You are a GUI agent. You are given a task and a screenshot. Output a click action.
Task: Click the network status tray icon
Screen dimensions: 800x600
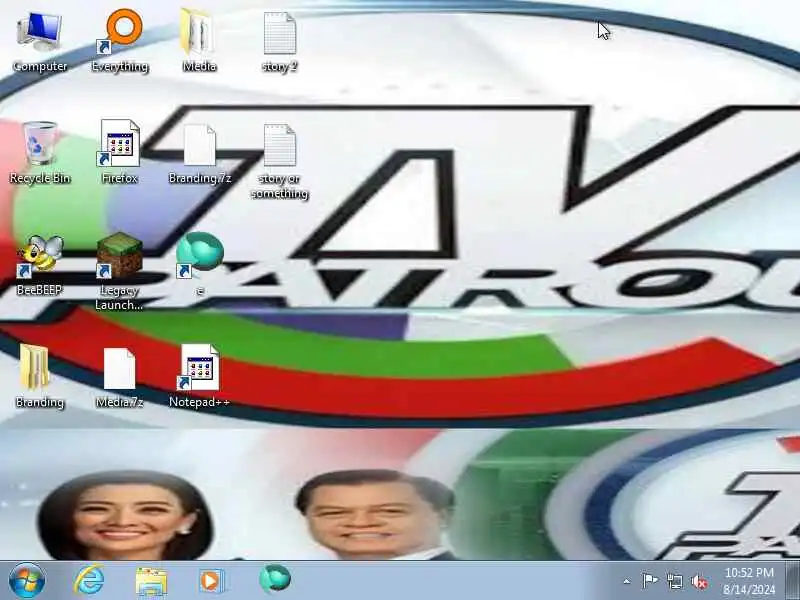coord(675,581)
